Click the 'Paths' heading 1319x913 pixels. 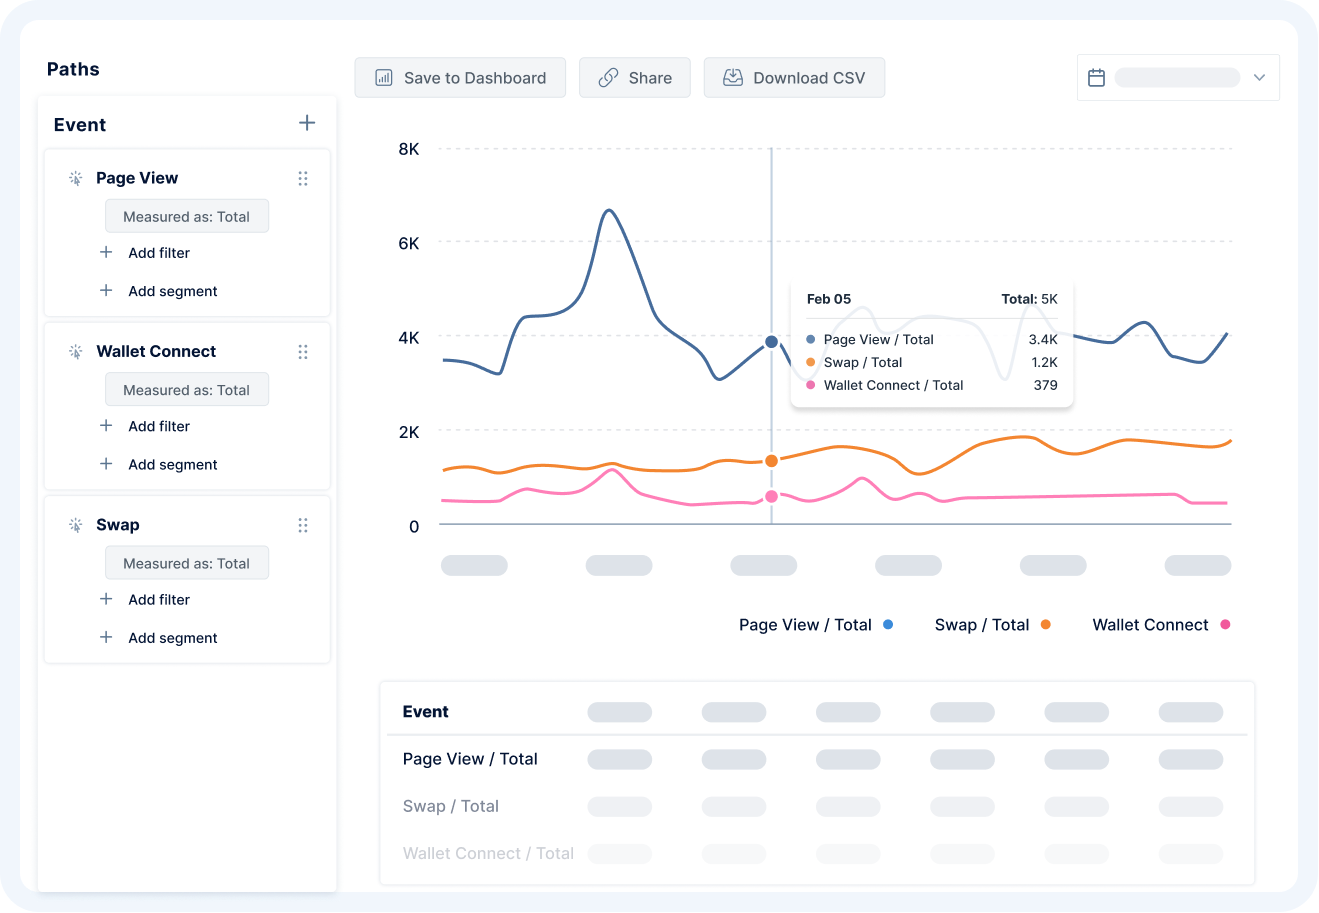pyautogui.click(x=73, y=69)
